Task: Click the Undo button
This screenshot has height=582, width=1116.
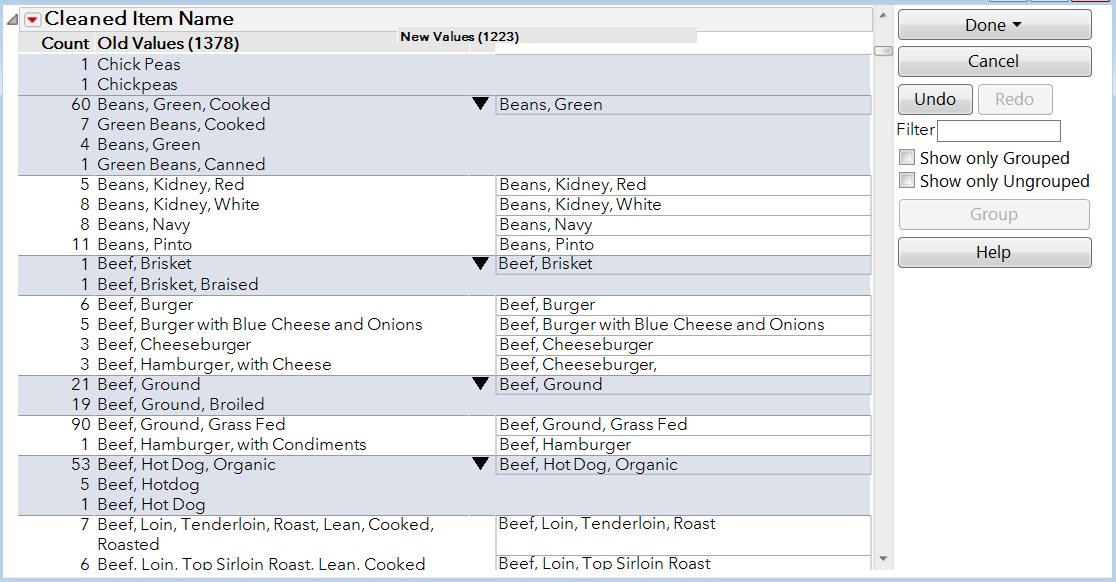Action: (x=935, y=99)
